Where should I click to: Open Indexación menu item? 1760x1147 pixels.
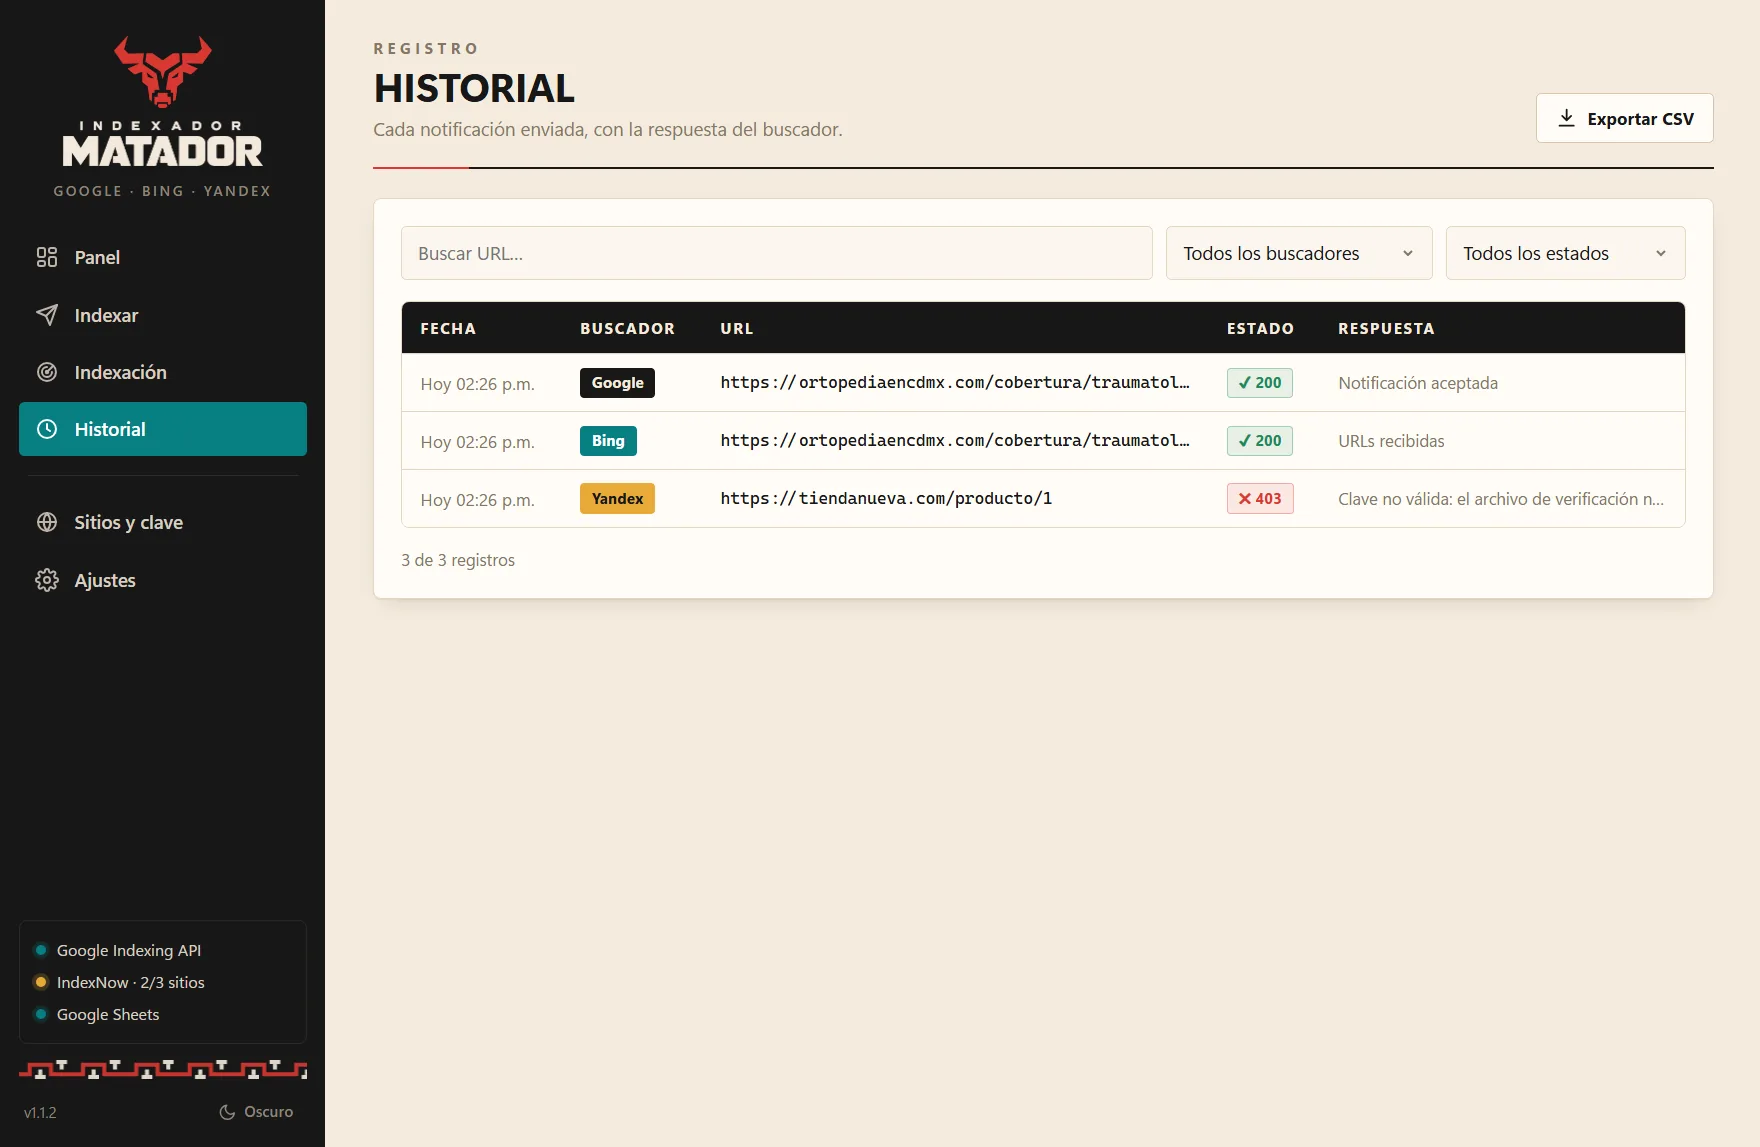pyautogui.click(x=163, y=372)
